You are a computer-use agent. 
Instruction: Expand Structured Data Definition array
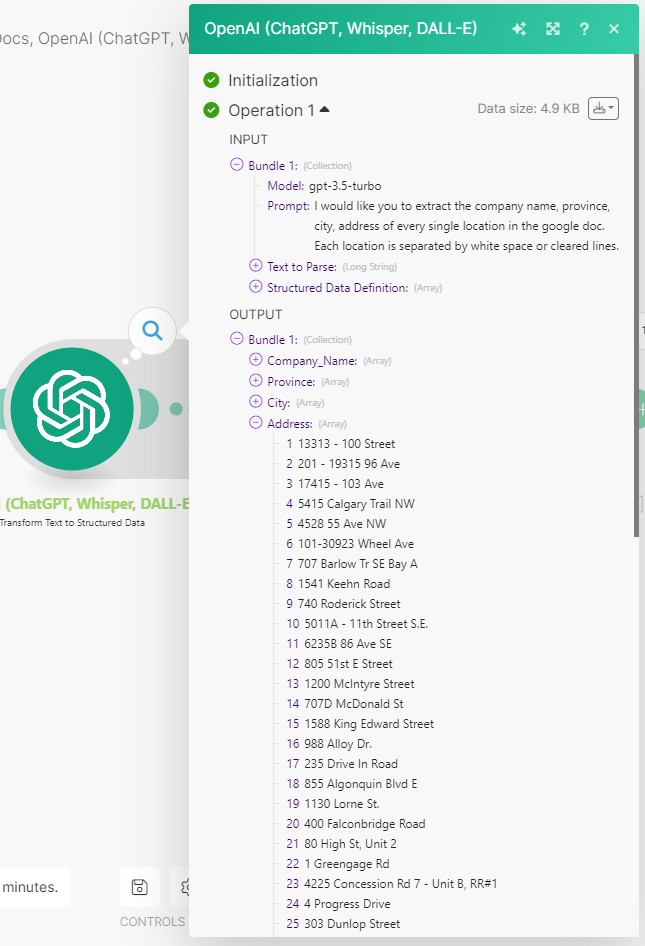256,287
